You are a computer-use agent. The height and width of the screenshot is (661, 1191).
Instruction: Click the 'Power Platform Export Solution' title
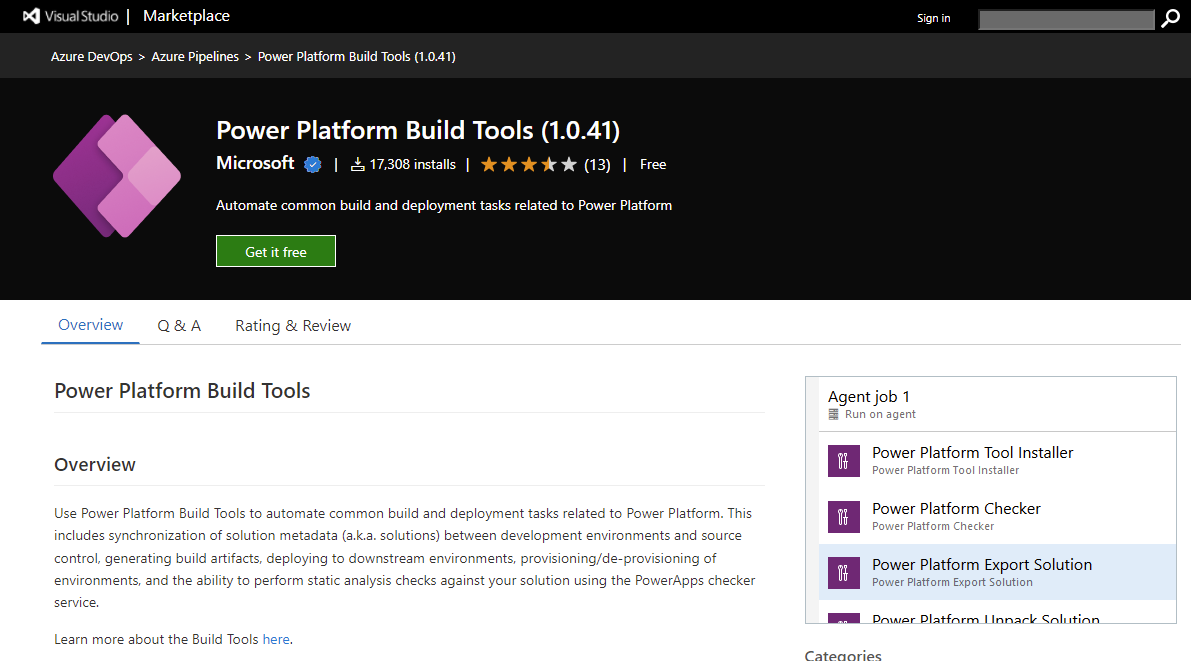[982, 565]
